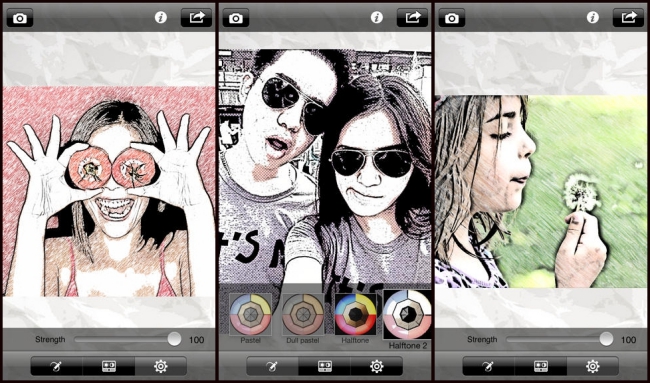Viewport: 650px width, 383px height.
Task: Select the presets tab in the left screen
Action: 109,366
